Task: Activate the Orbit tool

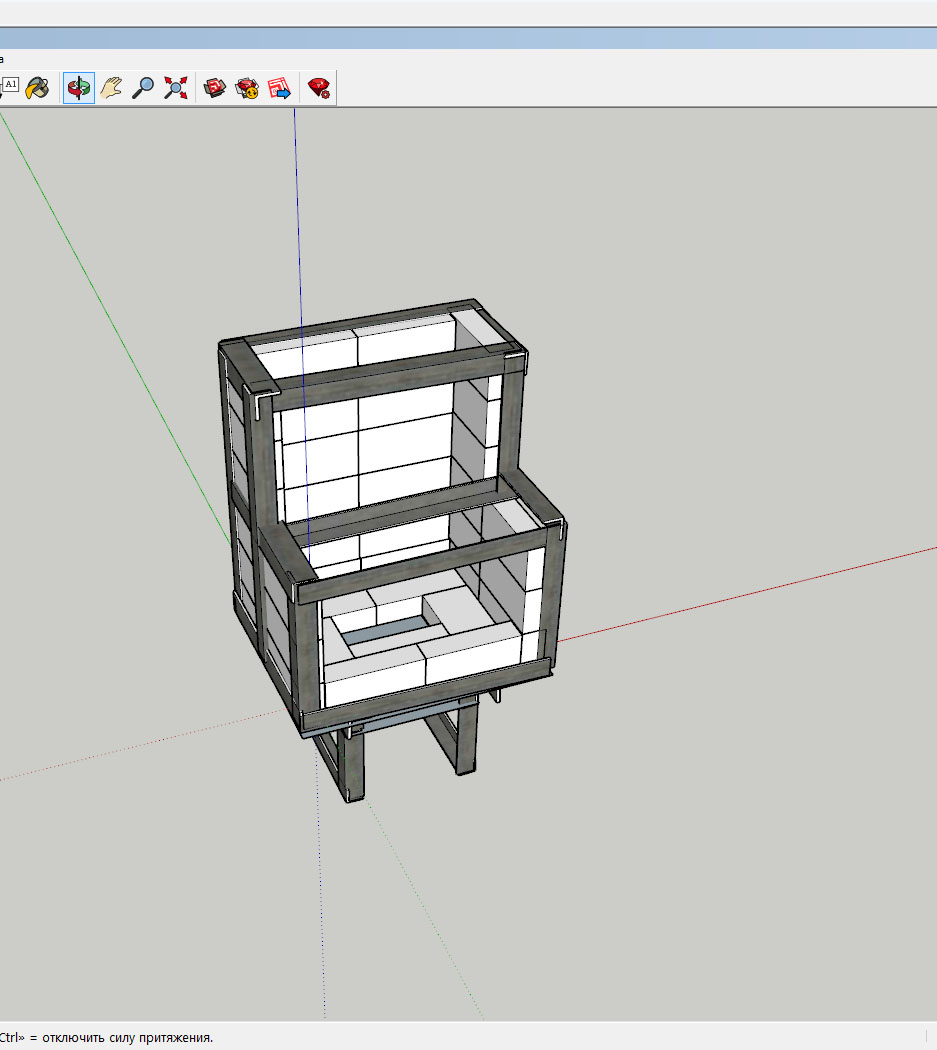Action: coord(79,88)
